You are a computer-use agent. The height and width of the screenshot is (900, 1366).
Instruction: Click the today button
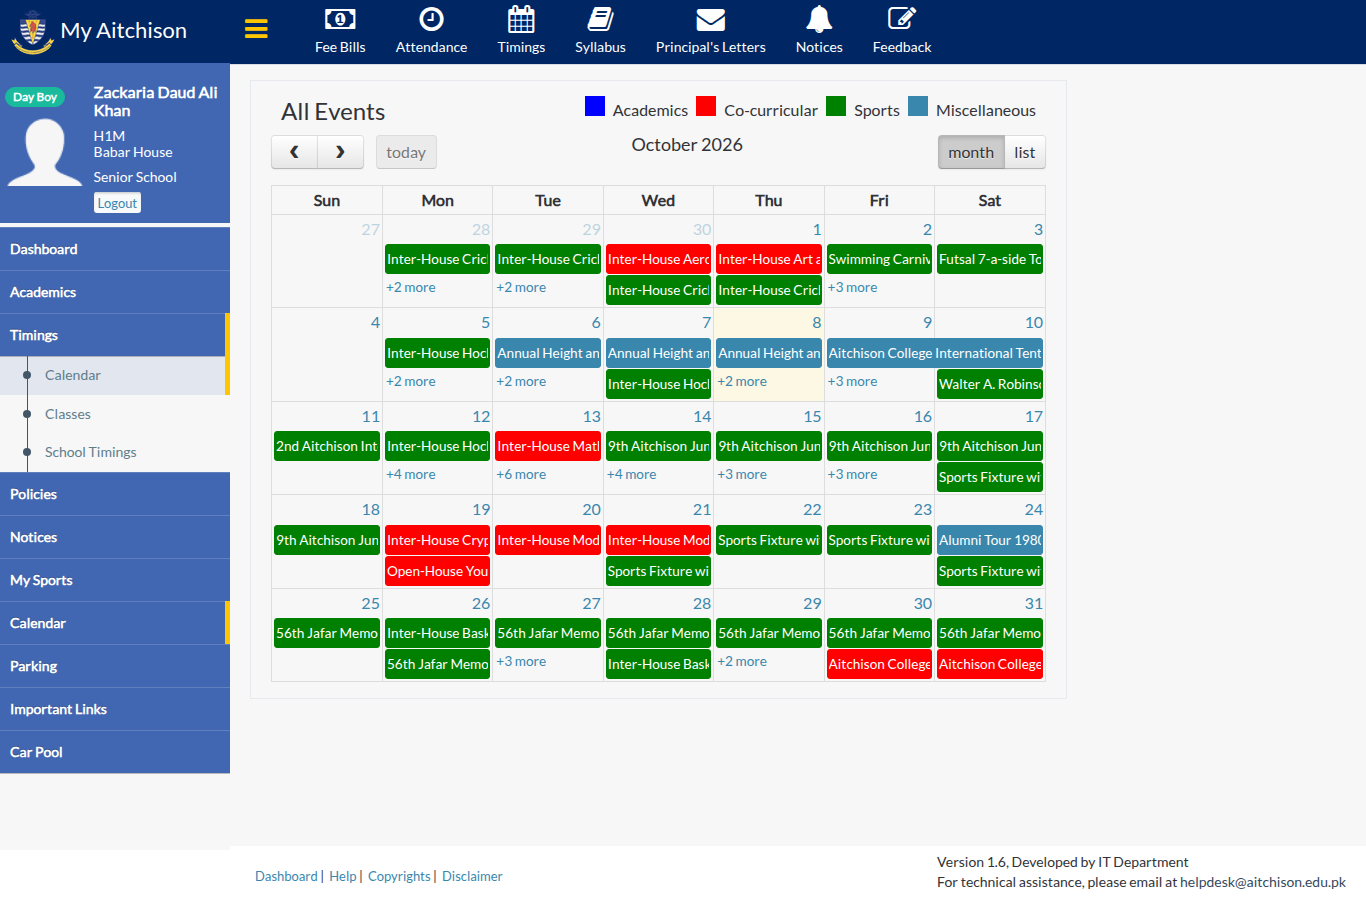[406, 152]
